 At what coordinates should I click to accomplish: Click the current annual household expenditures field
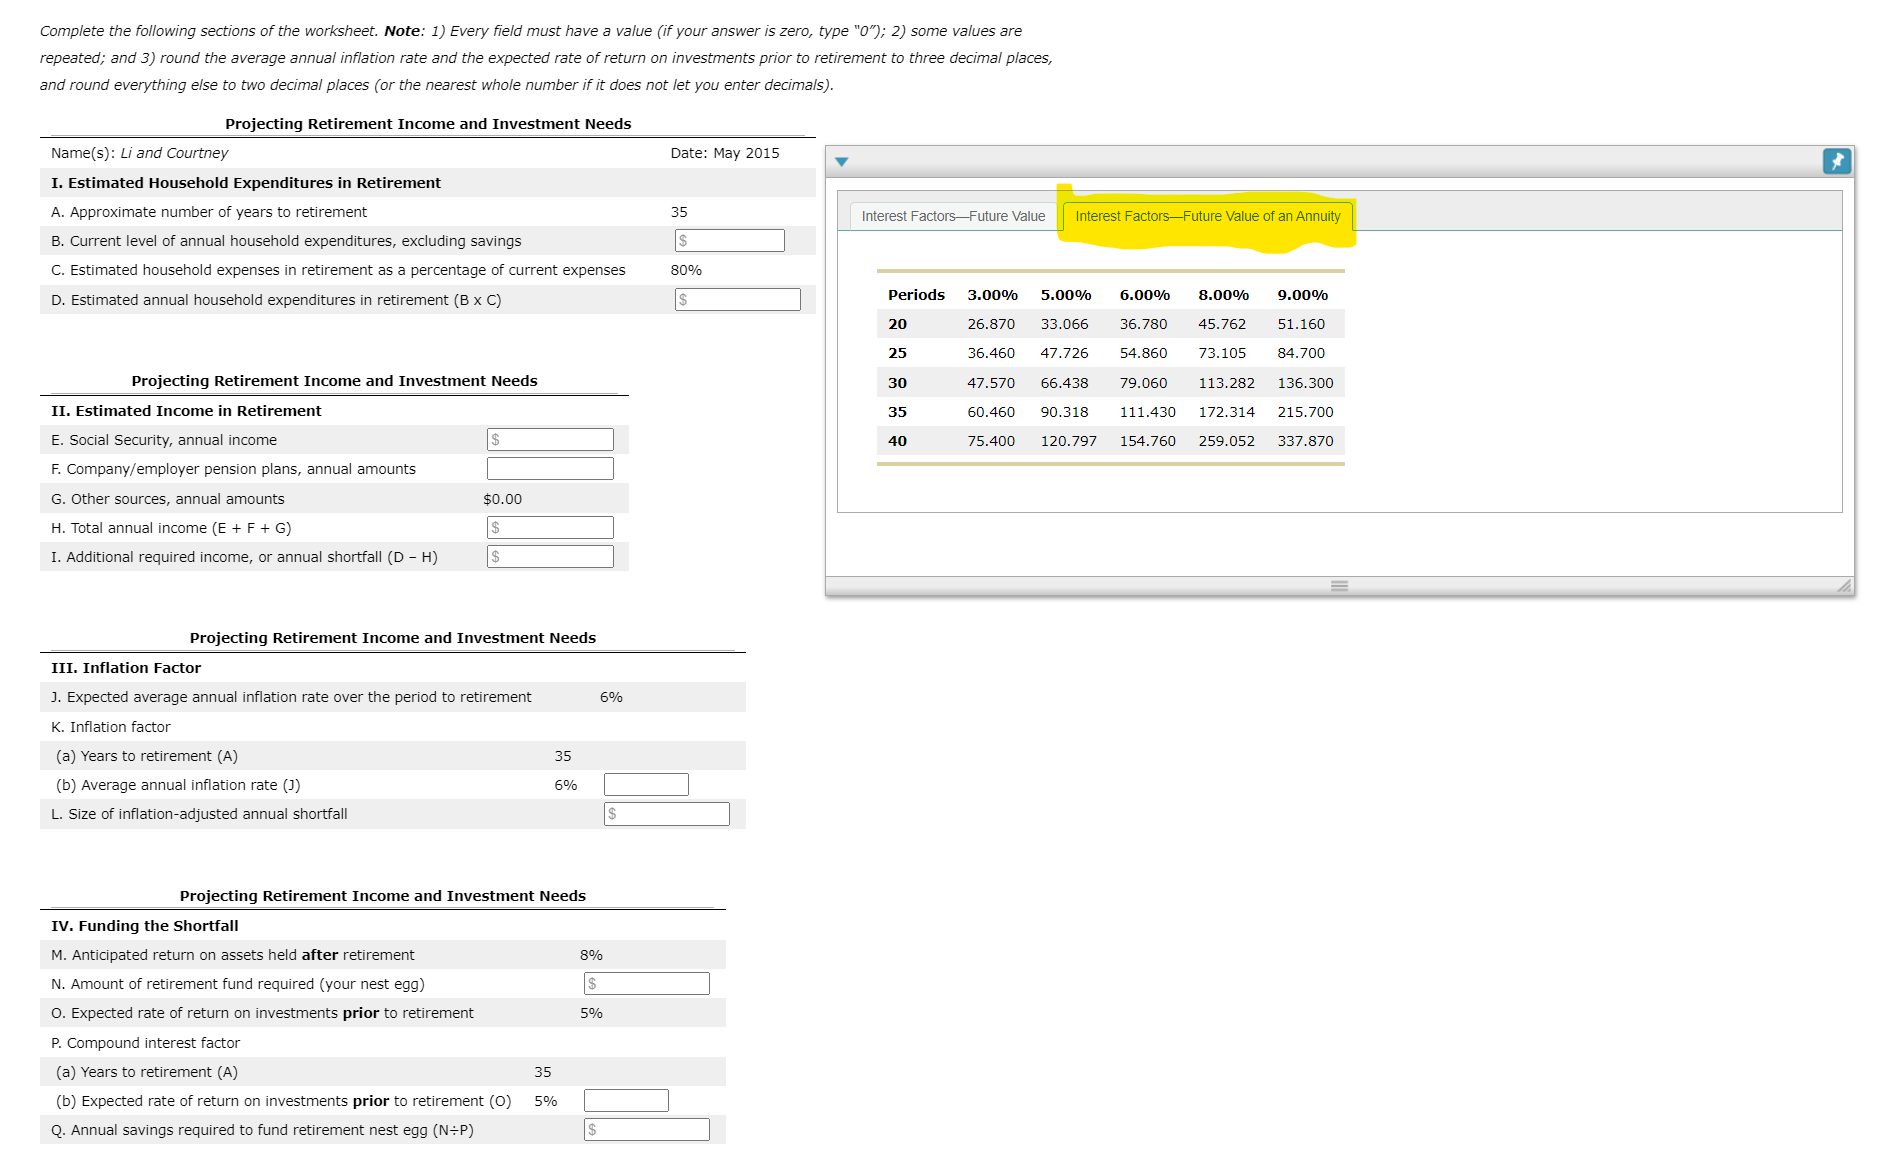point(730,240)
